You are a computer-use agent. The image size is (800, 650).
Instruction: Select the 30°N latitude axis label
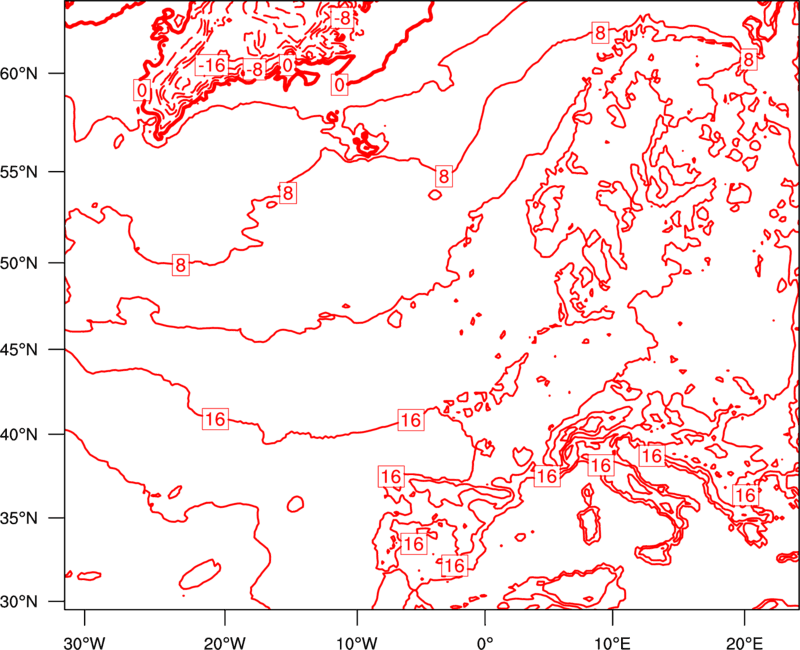pyautogui.click(x=19, y=602)
